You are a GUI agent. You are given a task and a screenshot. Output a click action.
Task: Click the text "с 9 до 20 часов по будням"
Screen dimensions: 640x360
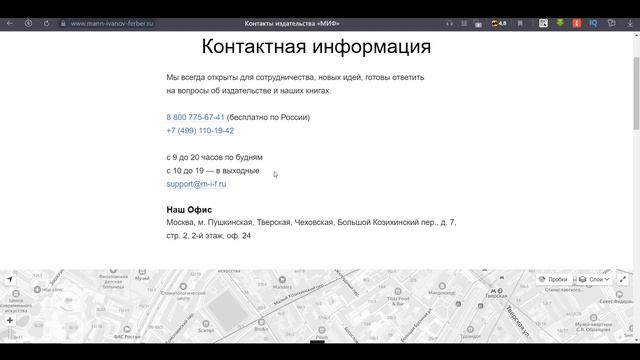(214, 157)
